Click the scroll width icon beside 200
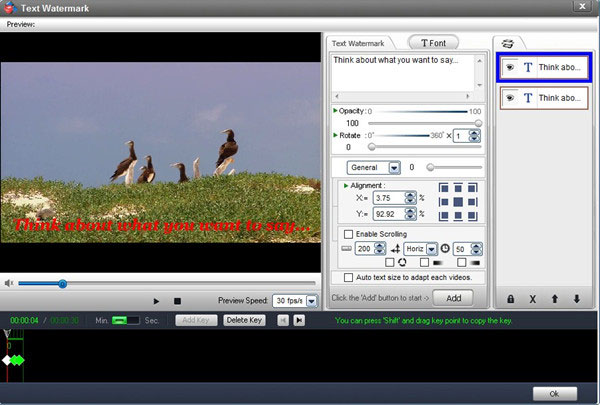 point(346,248)
